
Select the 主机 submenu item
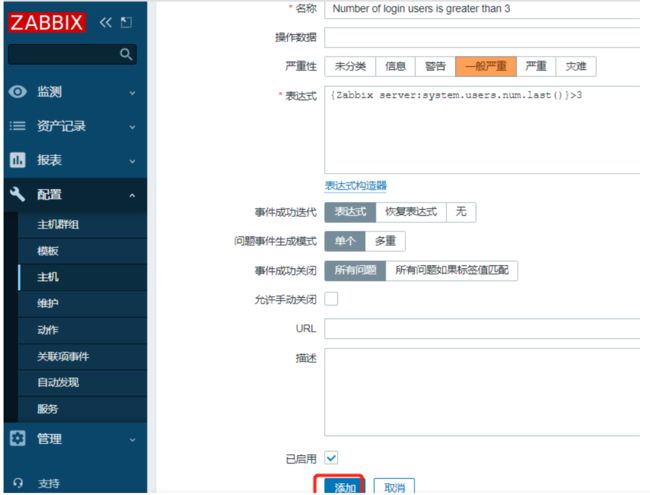click(x=82, y=277)
